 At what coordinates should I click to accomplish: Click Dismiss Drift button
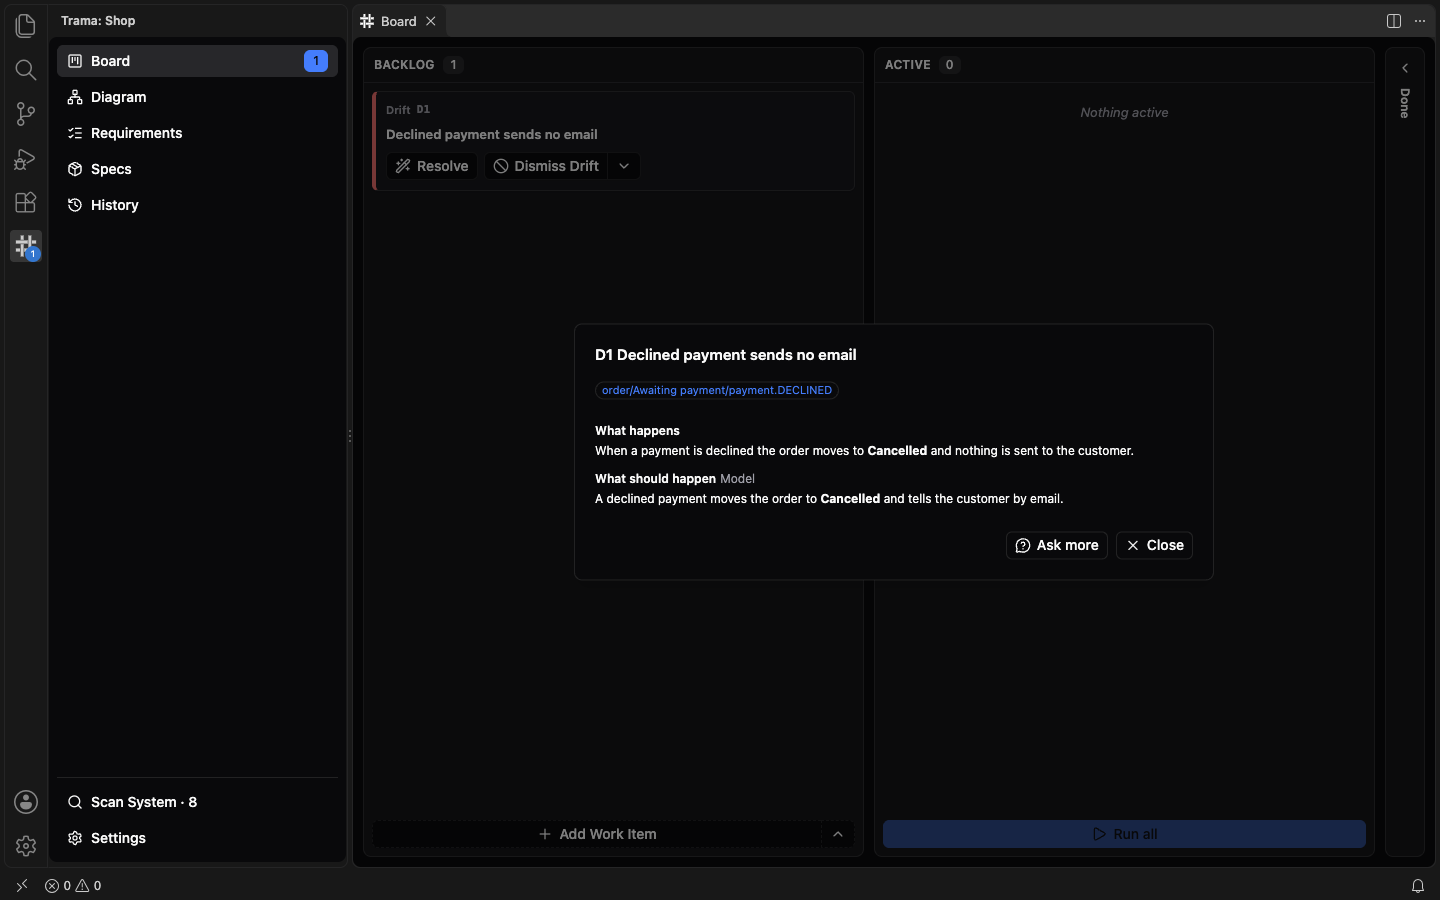546,166
